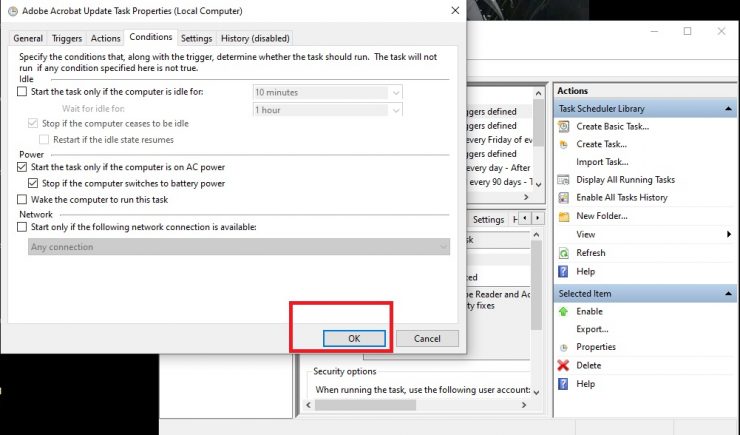740x435 pixels.
Task: Click the clock icon in the dialog title bar
Action: point(13,11)
